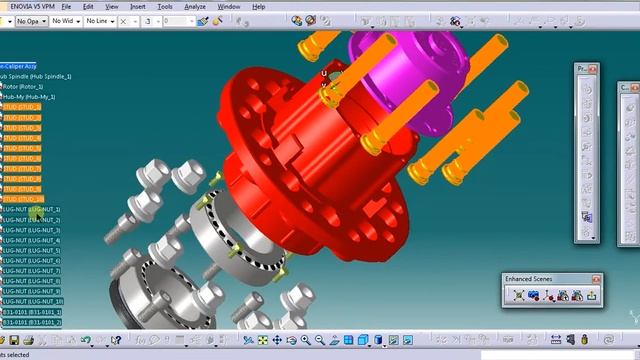This screenshot has height=360, width=640.
Task: Click the format brush icon beside Painter
Action: pyautogui.click(x=217, y=21)
